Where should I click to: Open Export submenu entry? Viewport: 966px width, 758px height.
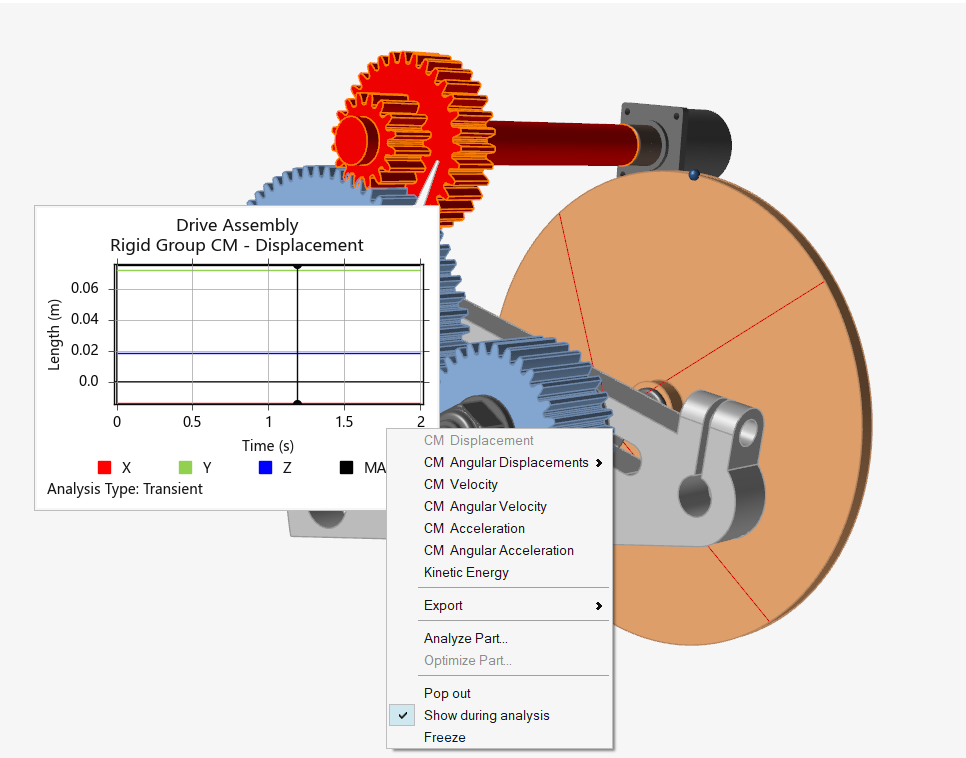pyautogui.click(x=443, y=606)
